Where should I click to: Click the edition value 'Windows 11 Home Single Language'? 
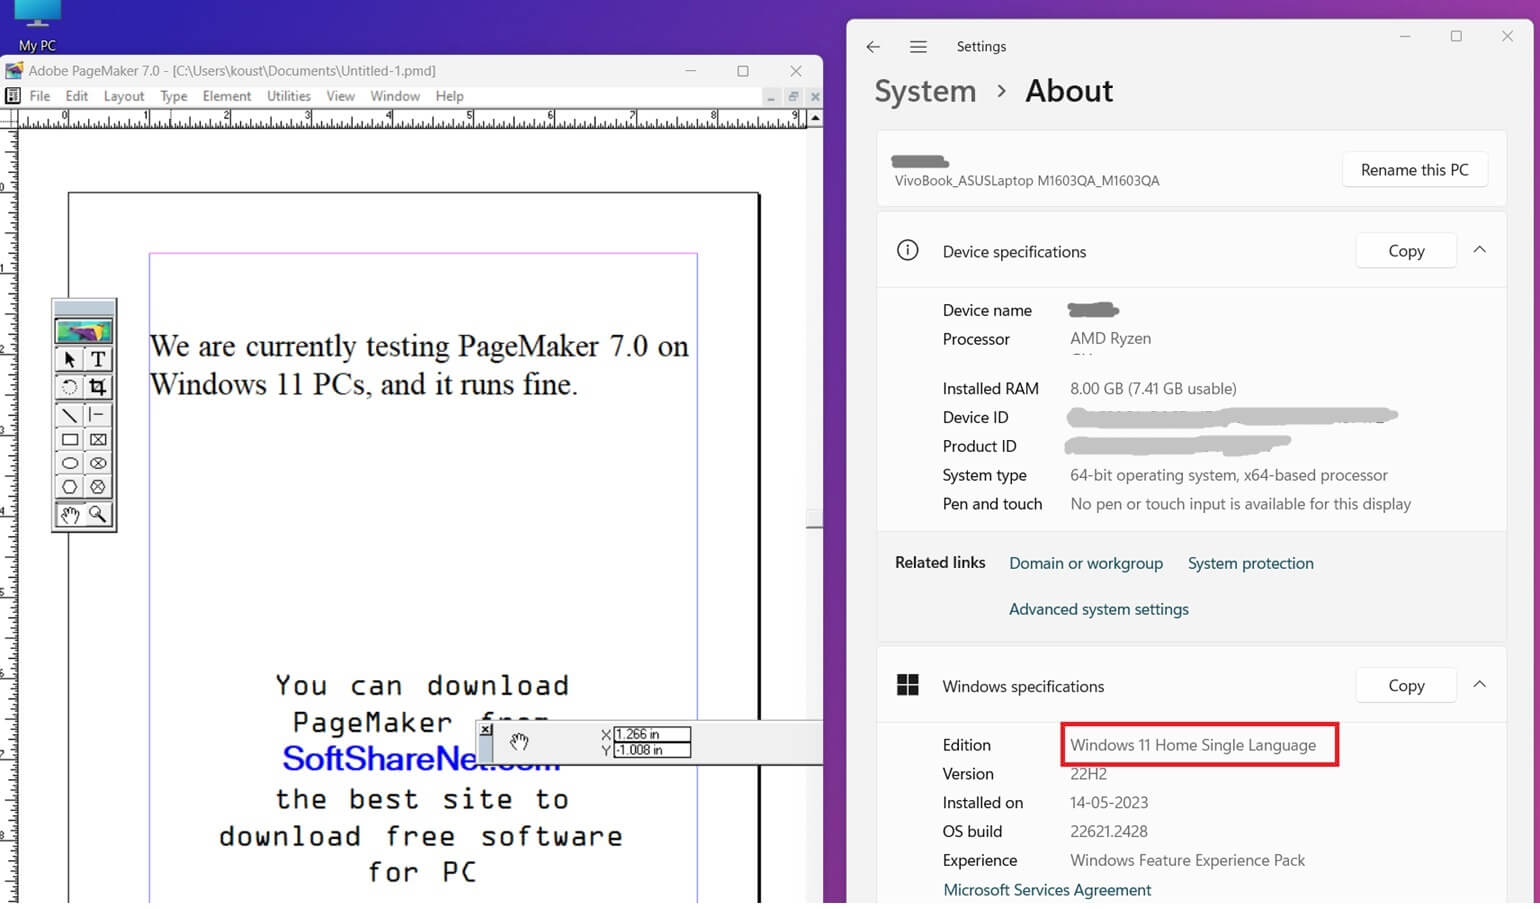(x=1193, y=745)
